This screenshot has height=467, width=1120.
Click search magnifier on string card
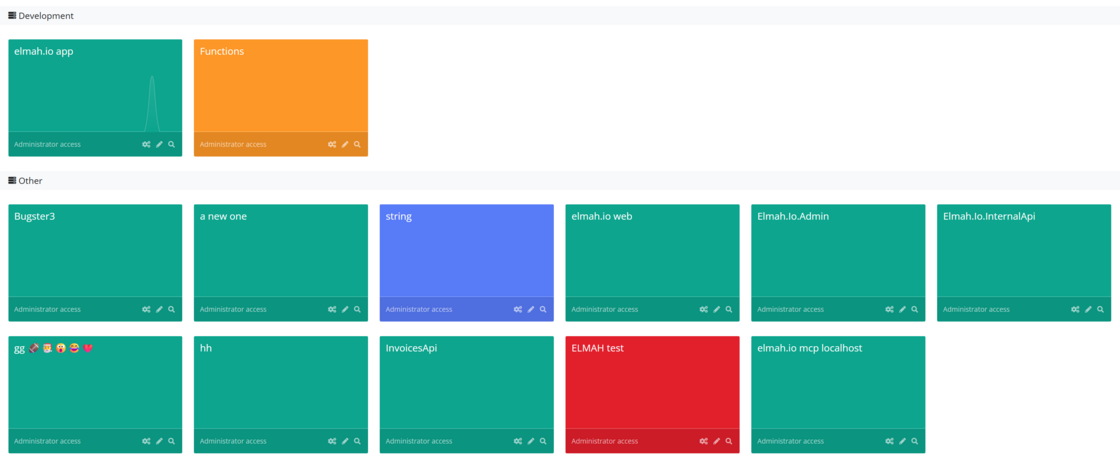coord(543,309)
